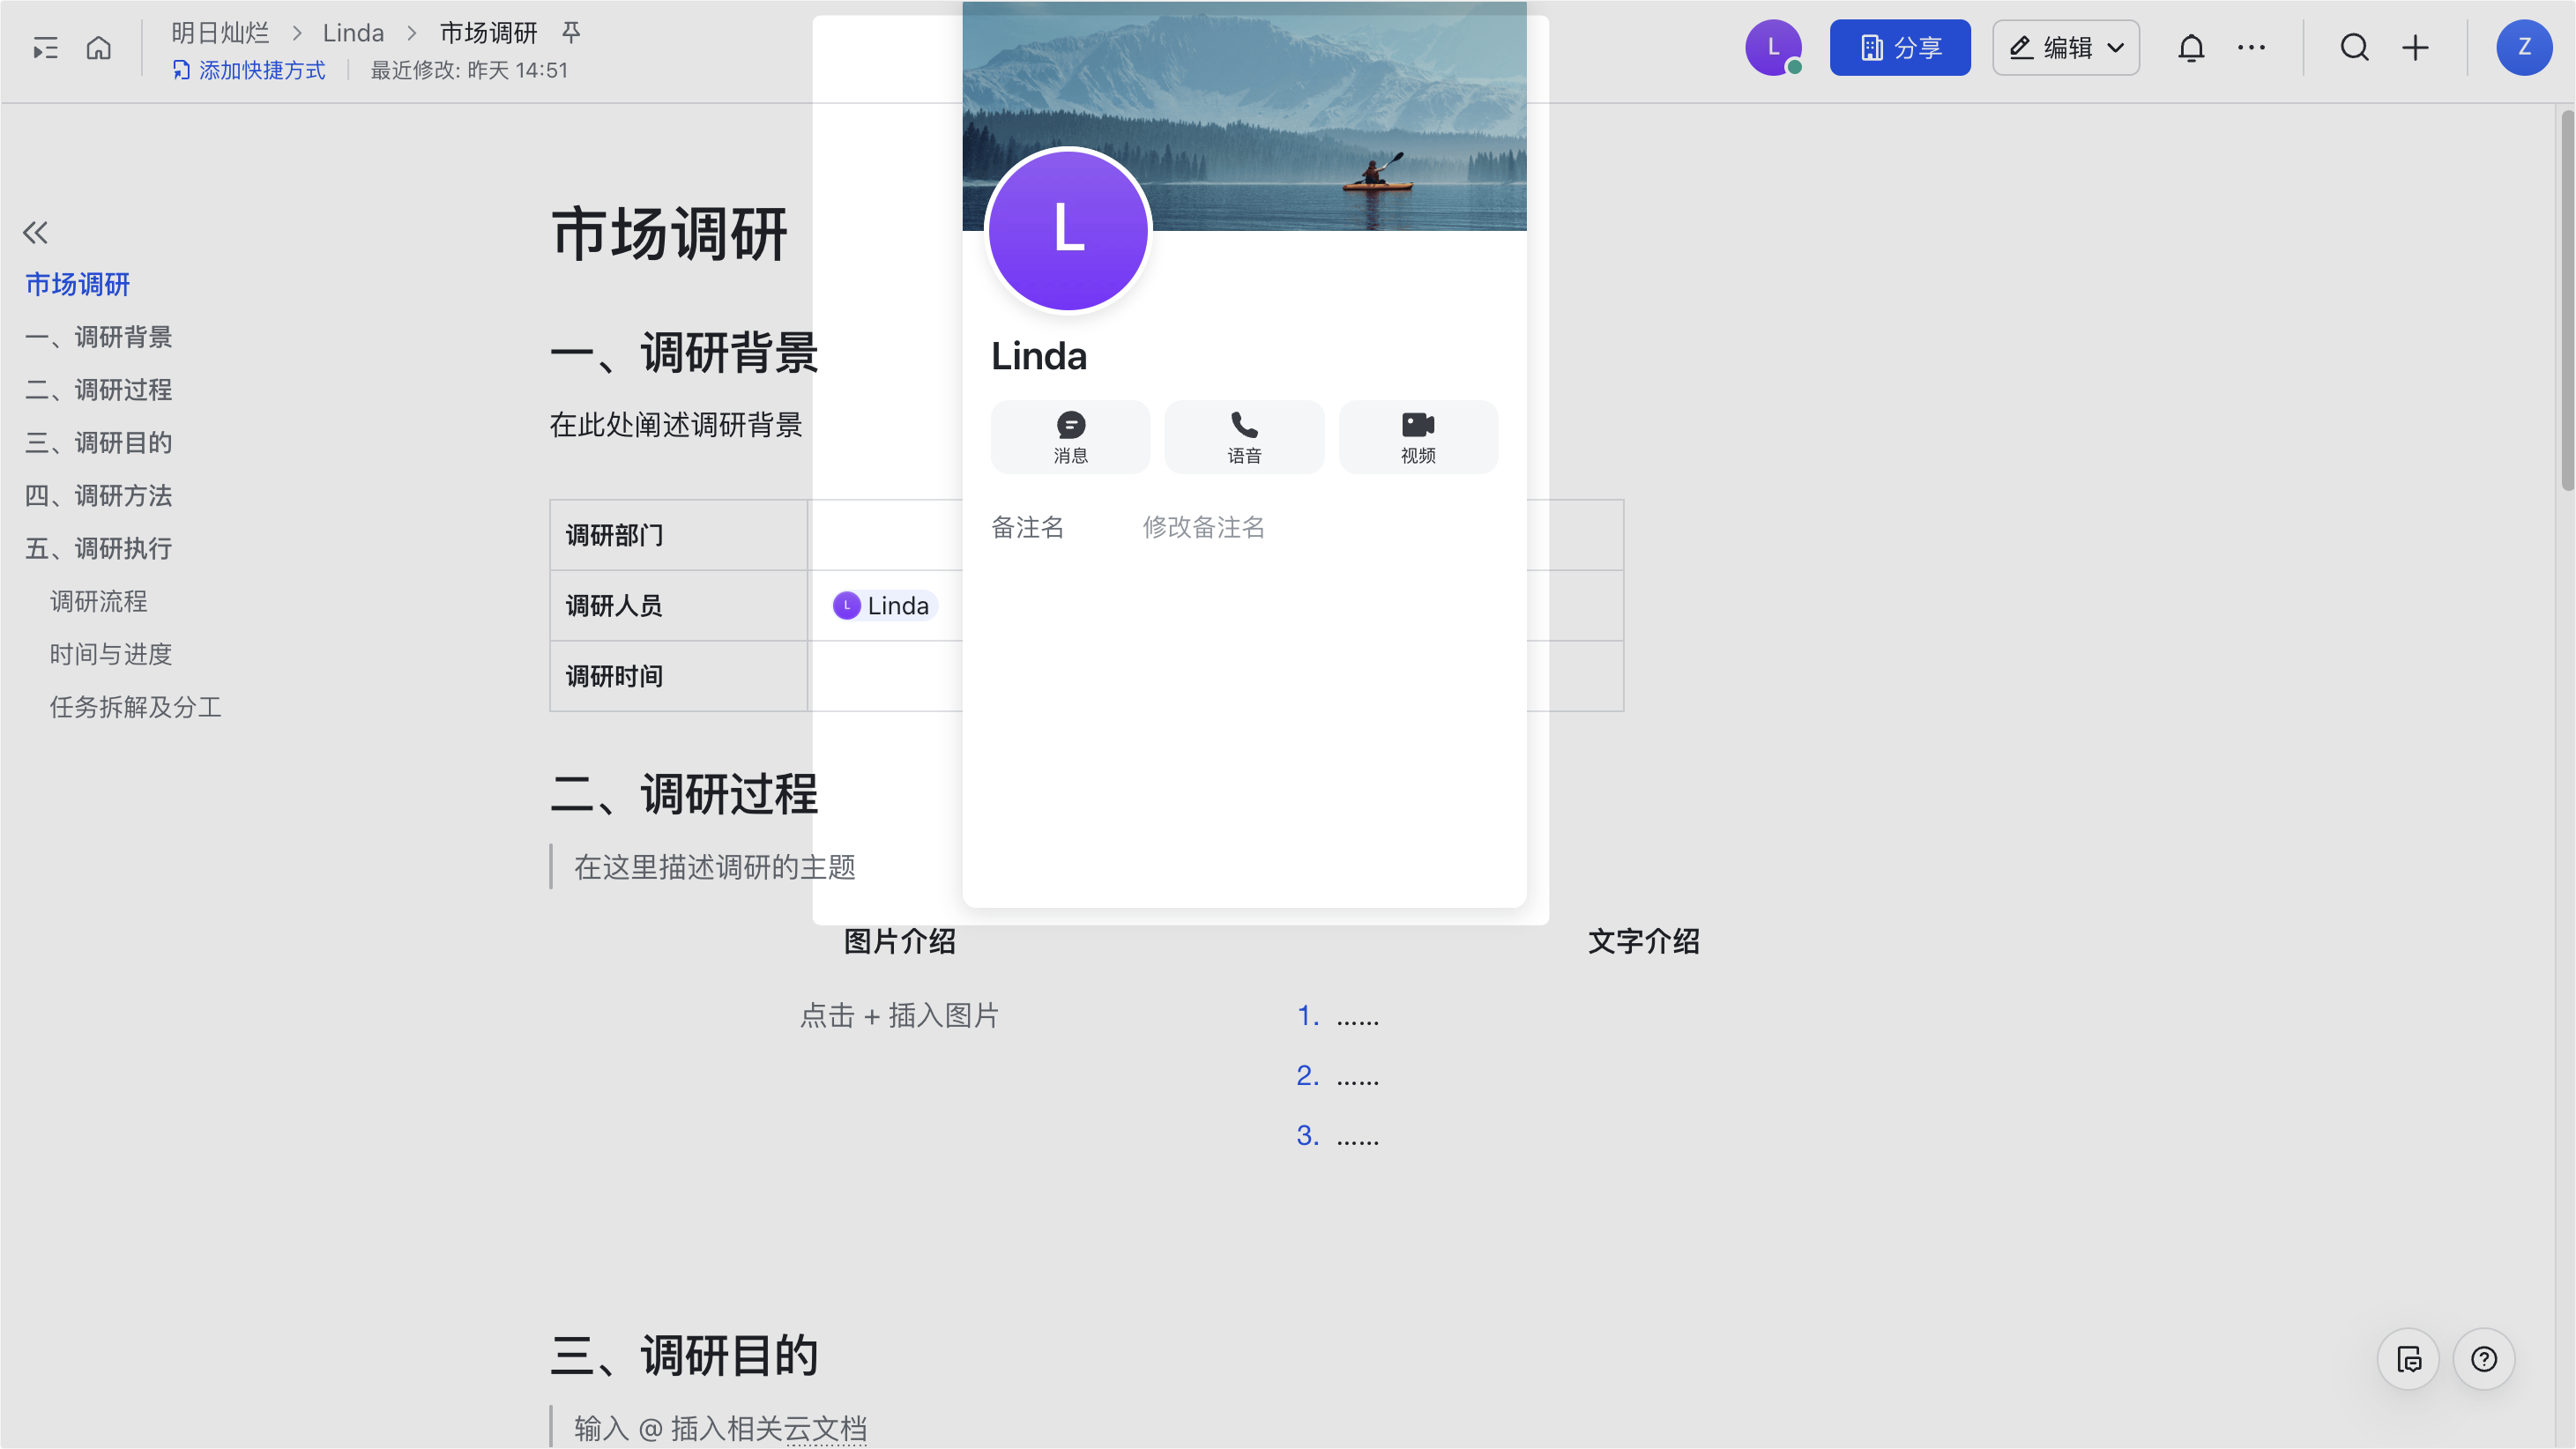The width and height of the screenshot is (2576, 1449).
Task: Click Linda's large profile avatar
Action: pos(1069,231)
